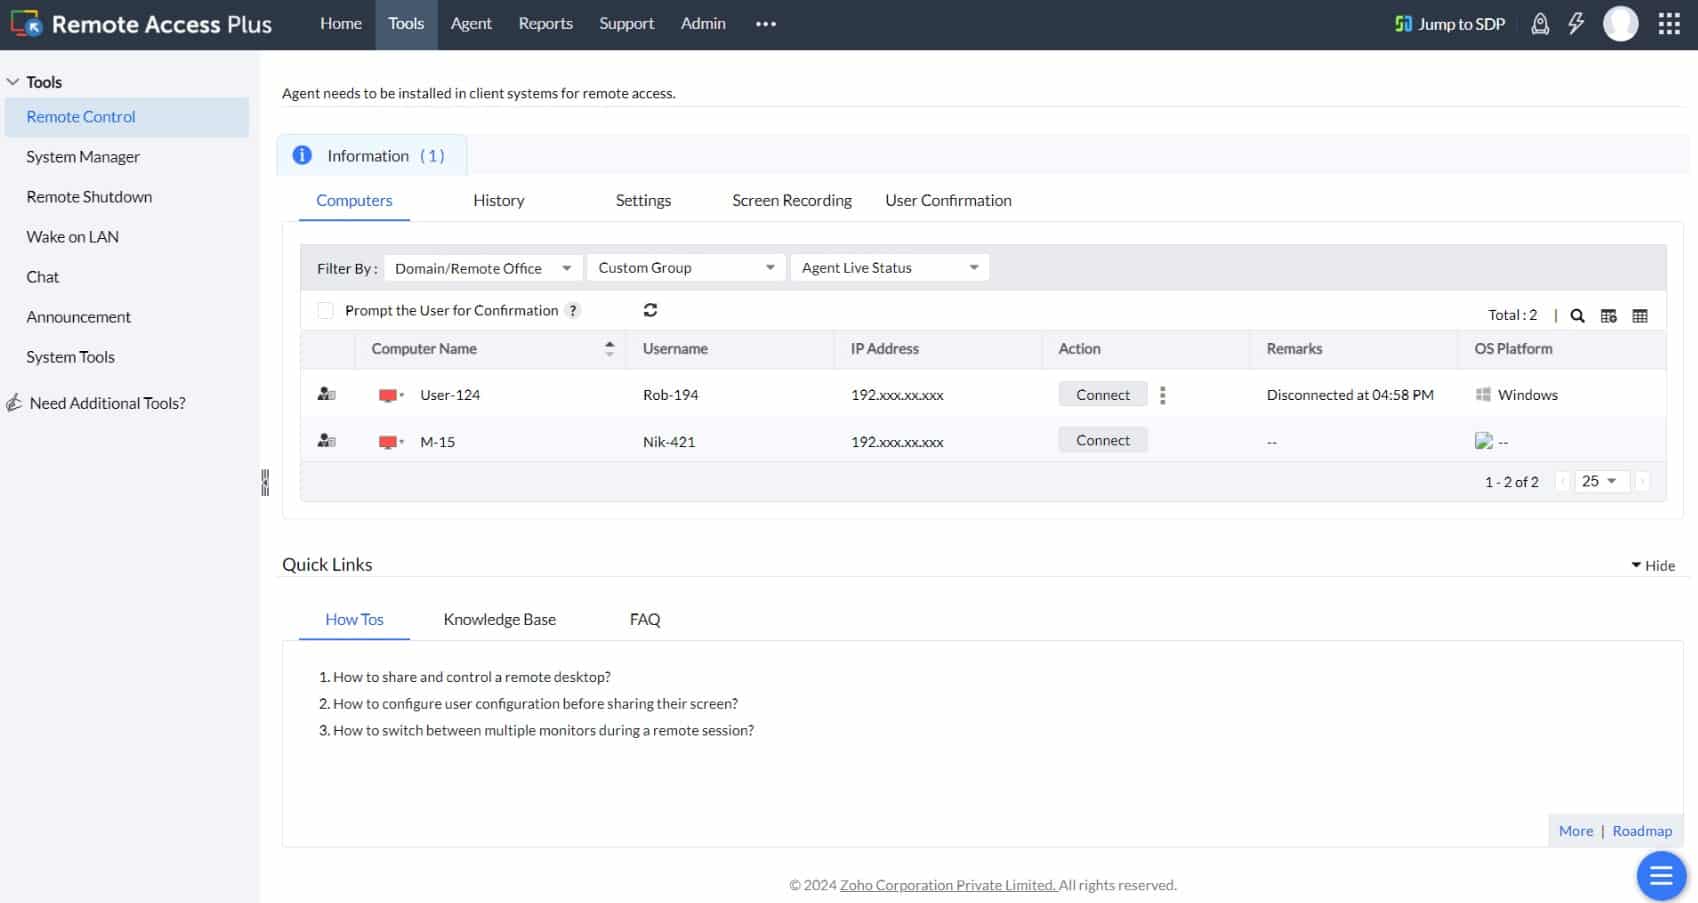Open notifications via the bell icon
Screen dimensions: 1698x903
1541,23
